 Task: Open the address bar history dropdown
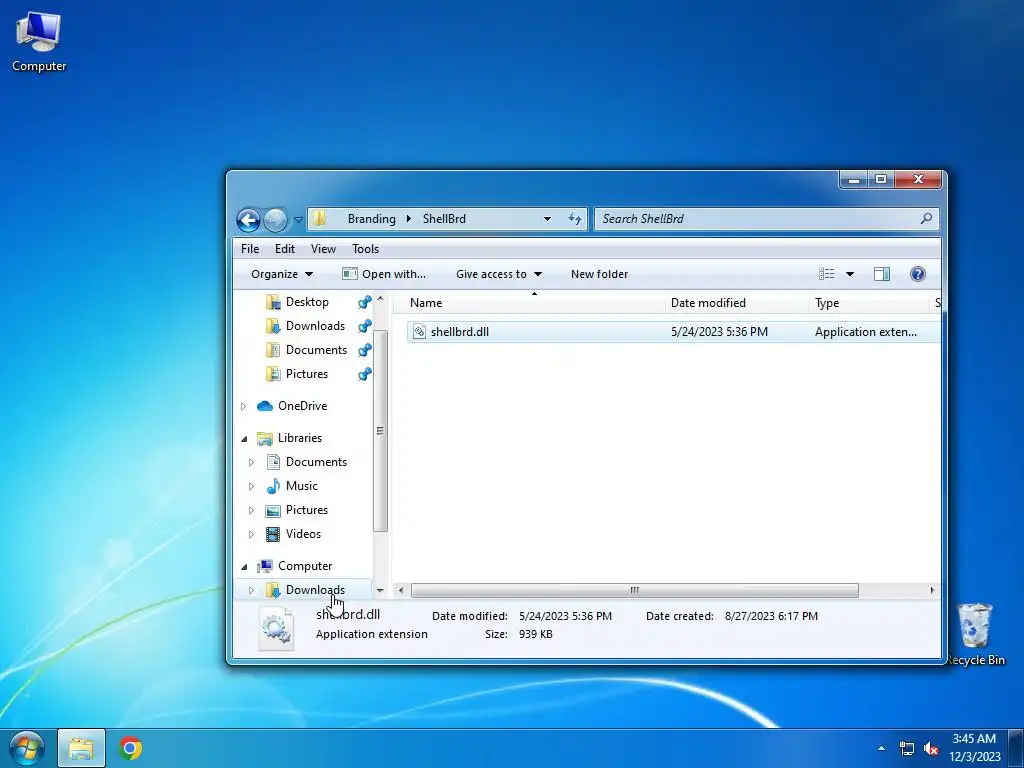pyautogui.click(x=547, y=219)
